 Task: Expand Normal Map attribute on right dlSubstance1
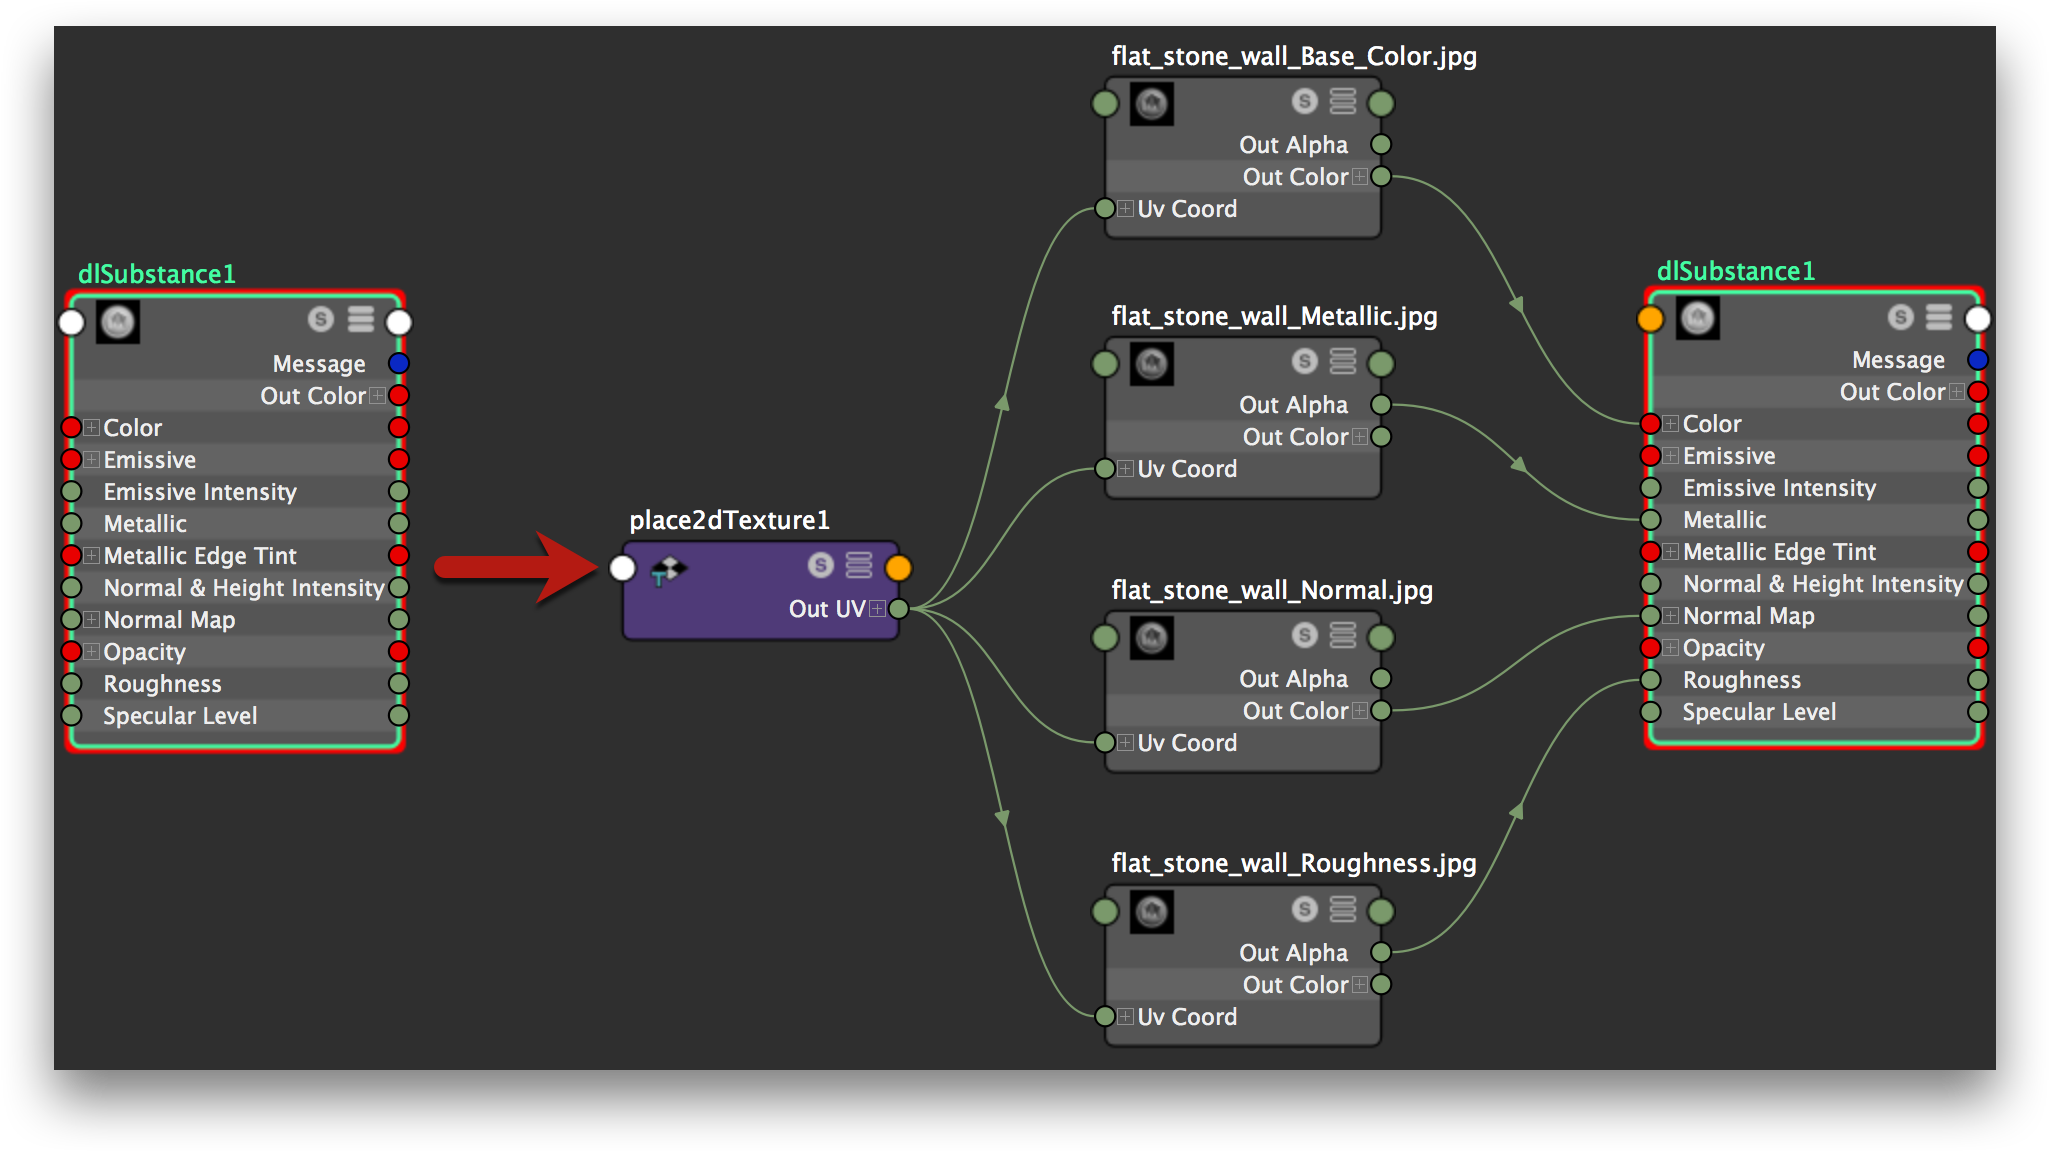click(x=1671, y=616)
